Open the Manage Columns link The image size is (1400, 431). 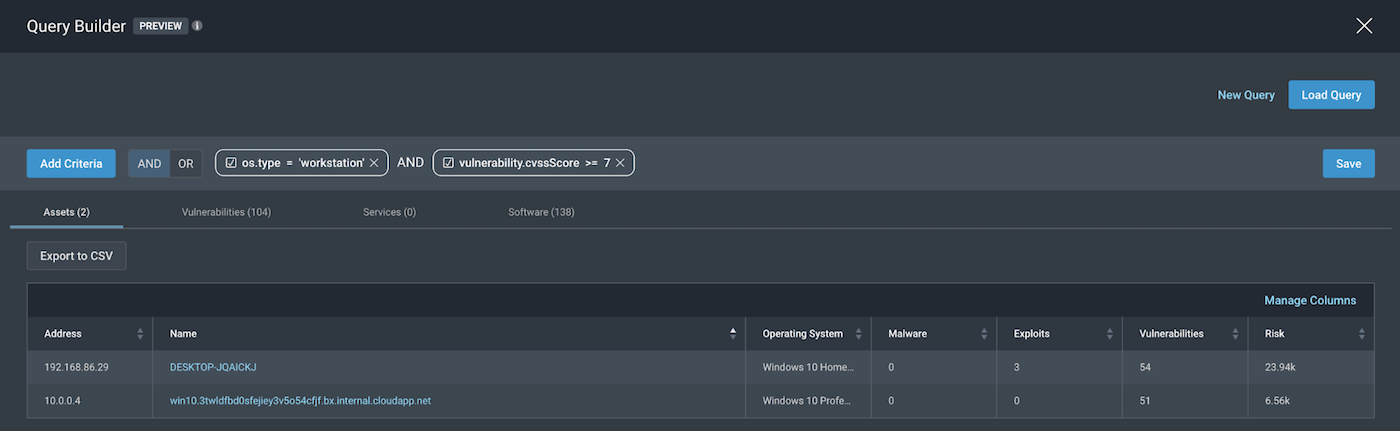click(x=1310, y=300)
